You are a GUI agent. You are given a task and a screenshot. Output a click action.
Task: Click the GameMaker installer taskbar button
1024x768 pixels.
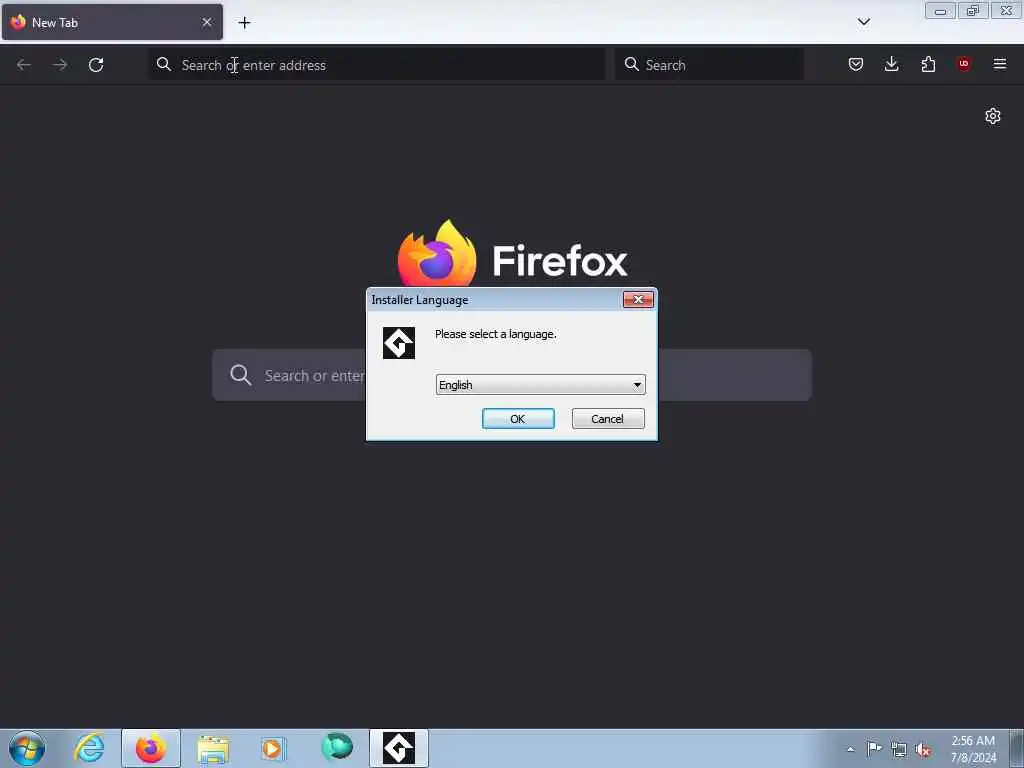(x=399, y=748)
